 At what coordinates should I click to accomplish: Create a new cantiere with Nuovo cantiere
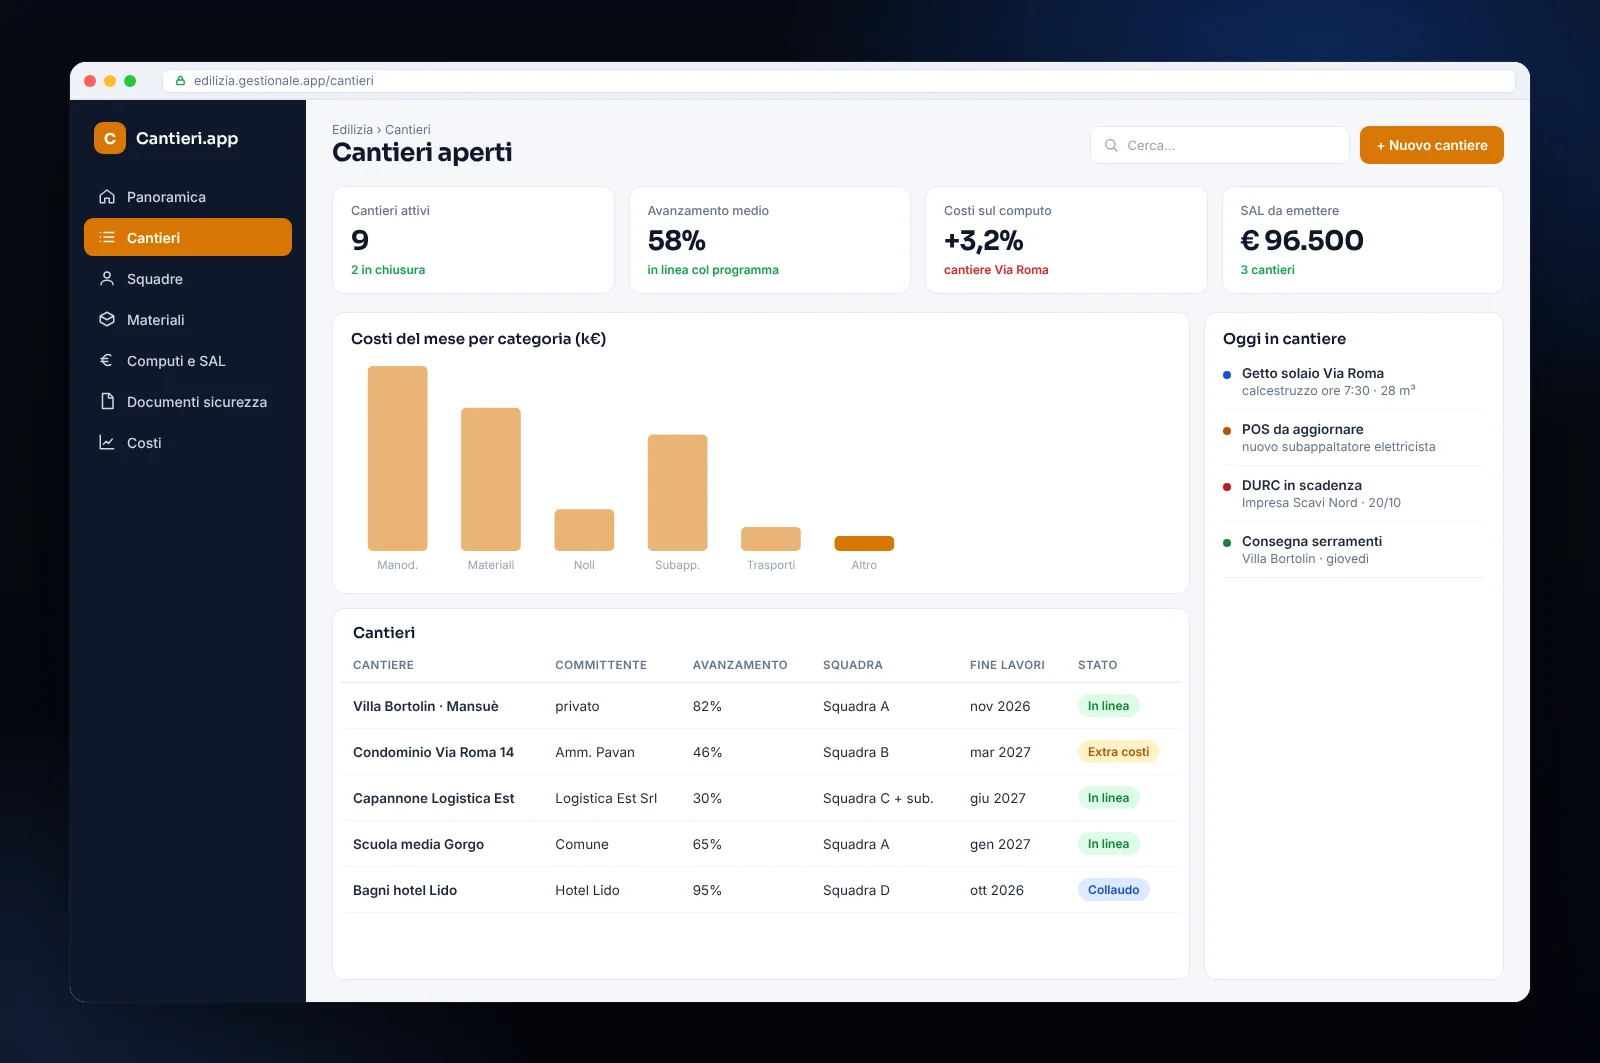pyautogui.click(x=1431, y=145)
